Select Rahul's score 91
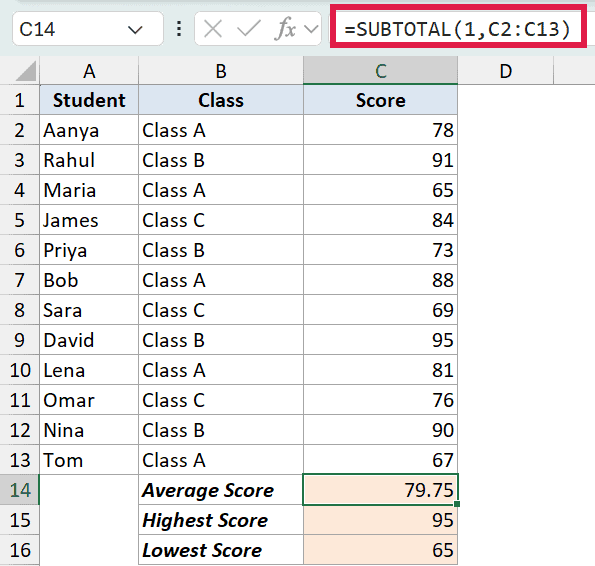The height and width of the screenshot is (566, 595). click(381, 160)
